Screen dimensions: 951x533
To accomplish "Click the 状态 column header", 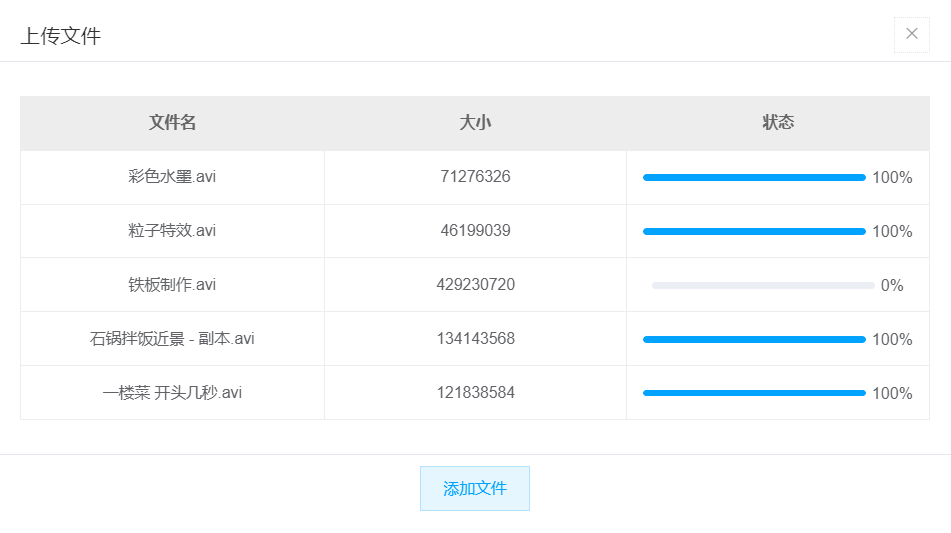I will click(x=778, y=123).
